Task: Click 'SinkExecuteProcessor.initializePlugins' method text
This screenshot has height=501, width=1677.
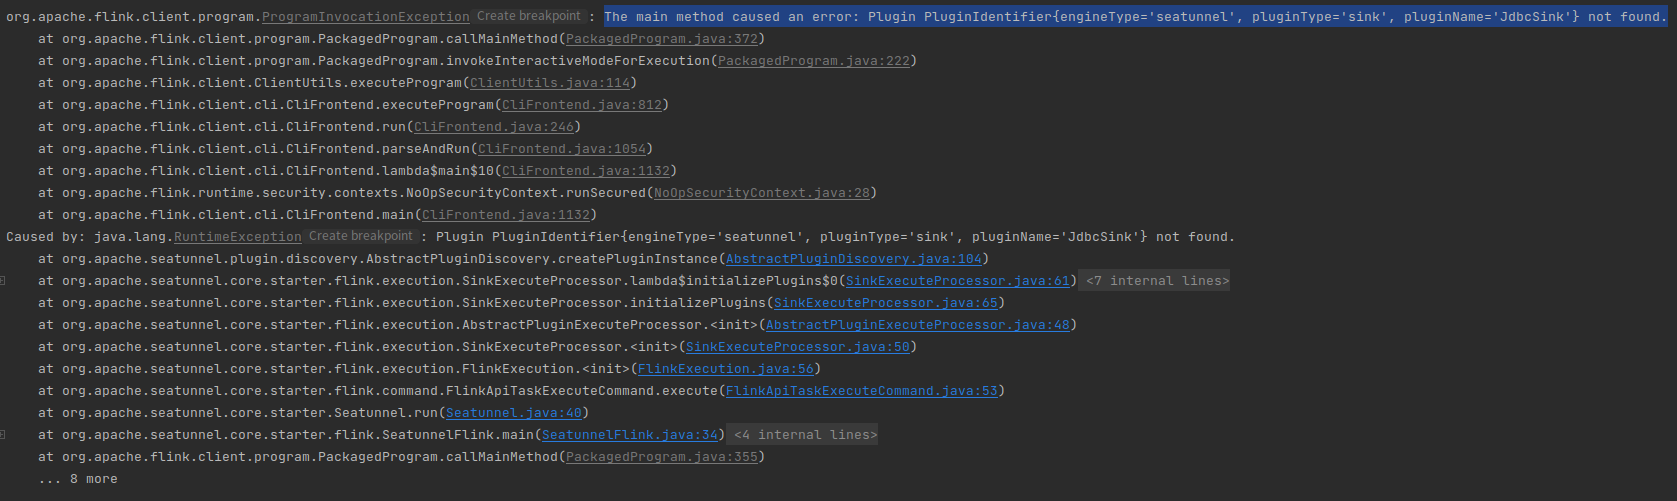Action: pyautogui.click(x=614, y=303)
